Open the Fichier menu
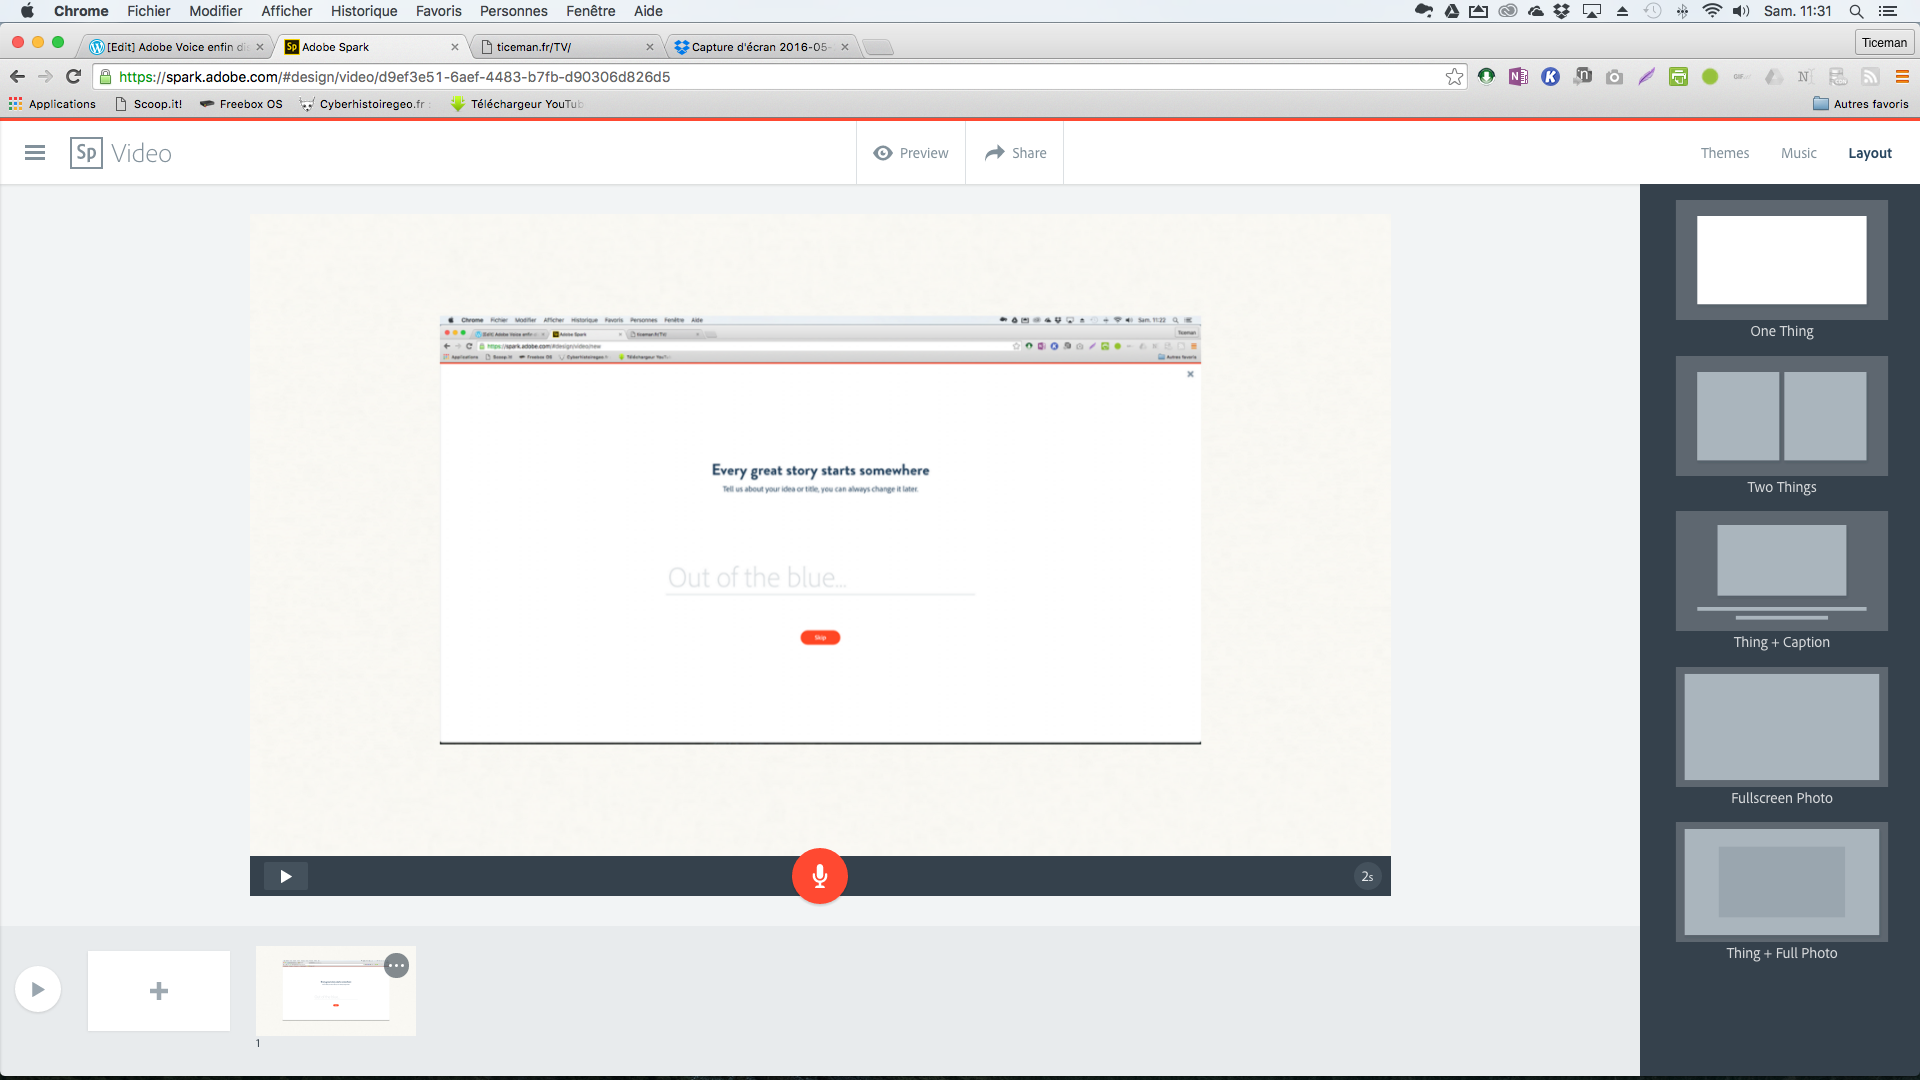The height and width of the screenshot is (1080, 1920). tap(148, 11)
